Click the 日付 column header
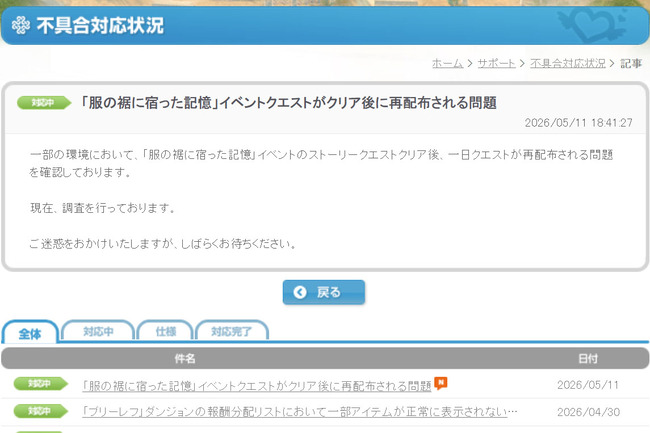The width and height of the screenshot is (650, 433). pos(588,358)
